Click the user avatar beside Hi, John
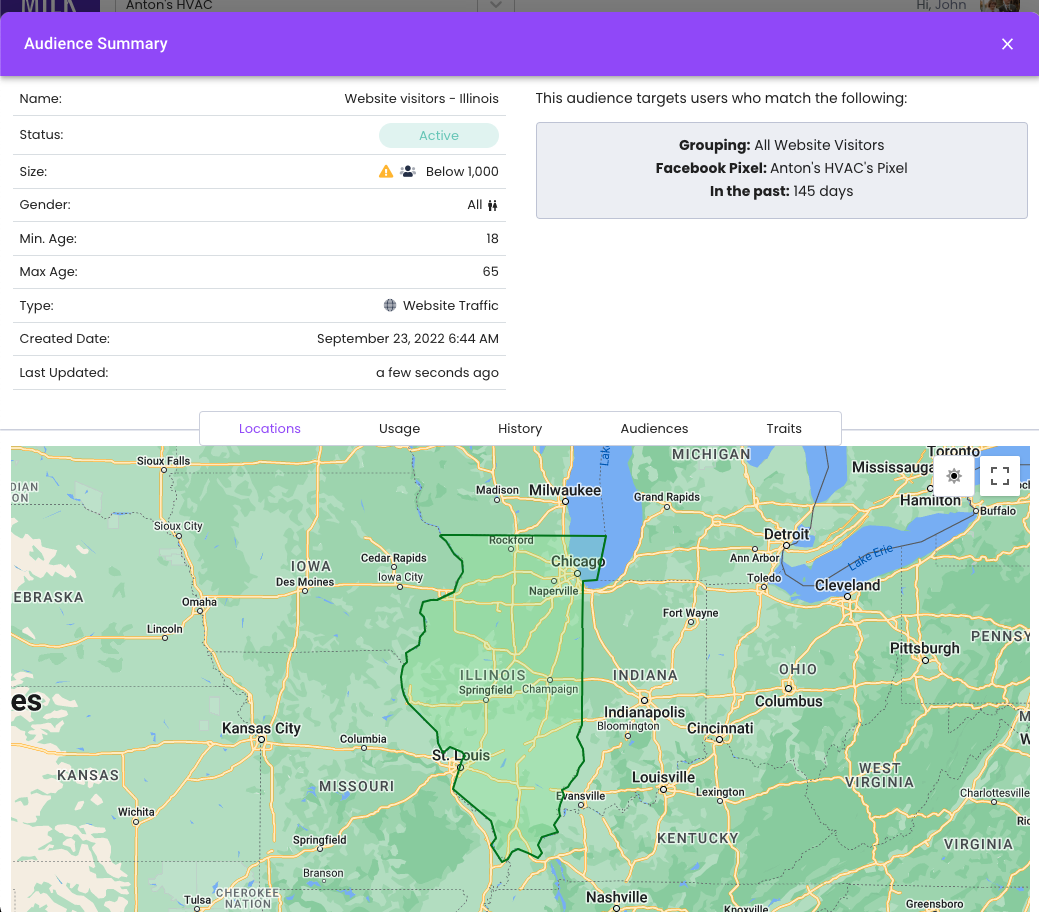This screenshot has width=1039, height=912. pyautogui.click(x=999, y=6)
